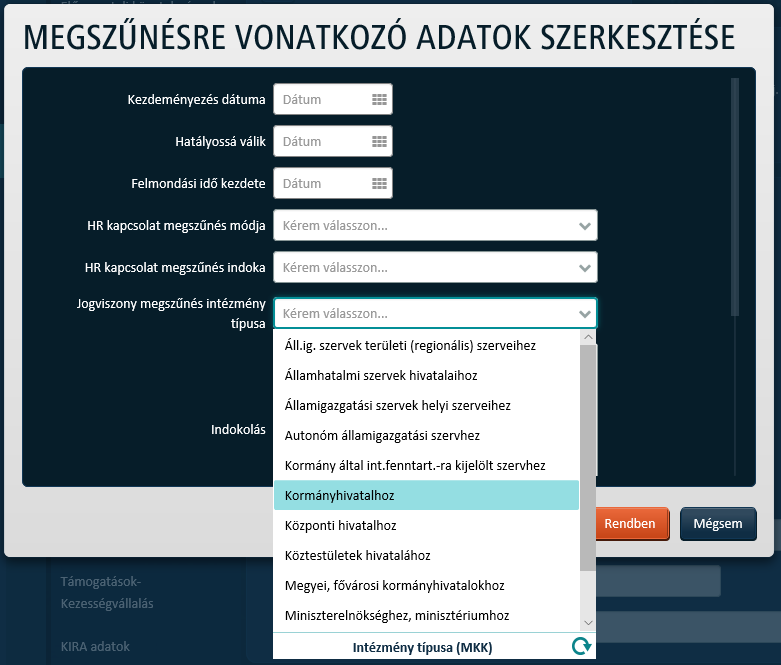Select Kormány által int.fenntart.-ra kijelölt szervhez
Viewport: 781px width, 665px height.
(x=414, y=466)
